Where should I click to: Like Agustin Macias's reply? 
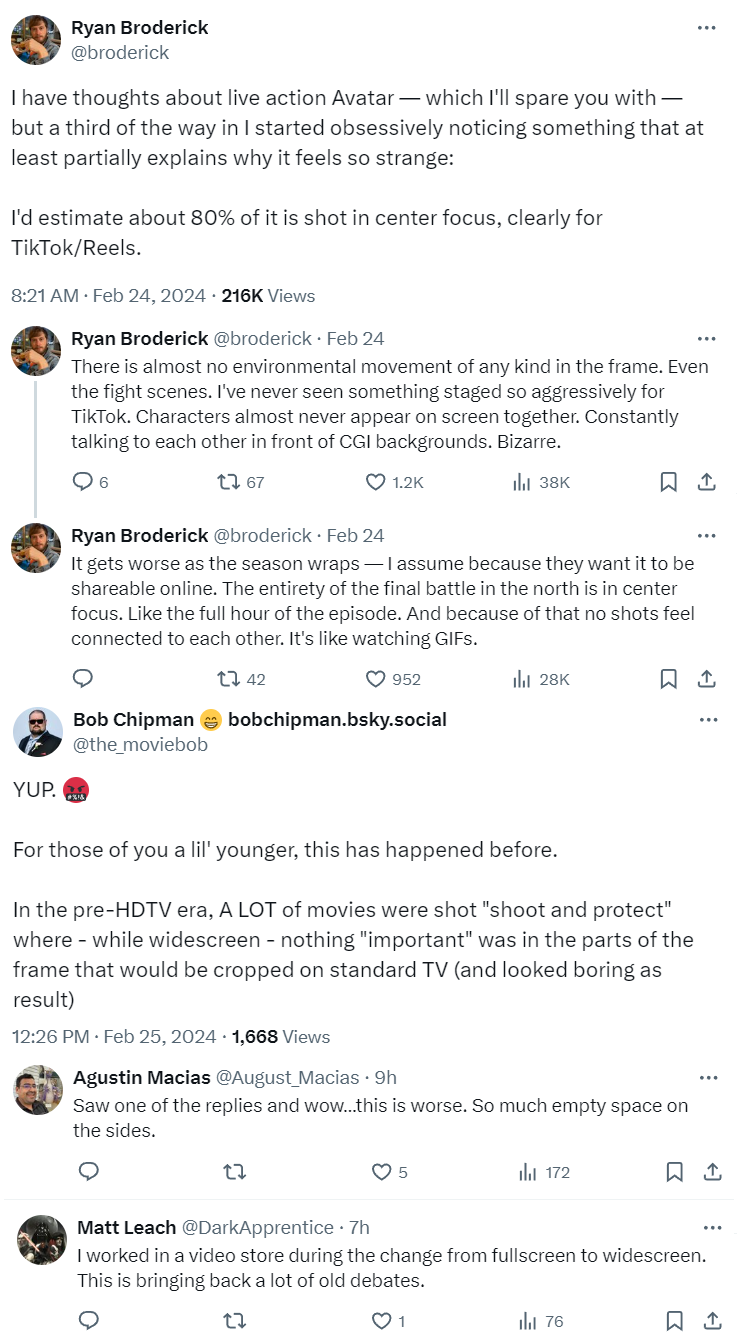[x=380, y=1171]
